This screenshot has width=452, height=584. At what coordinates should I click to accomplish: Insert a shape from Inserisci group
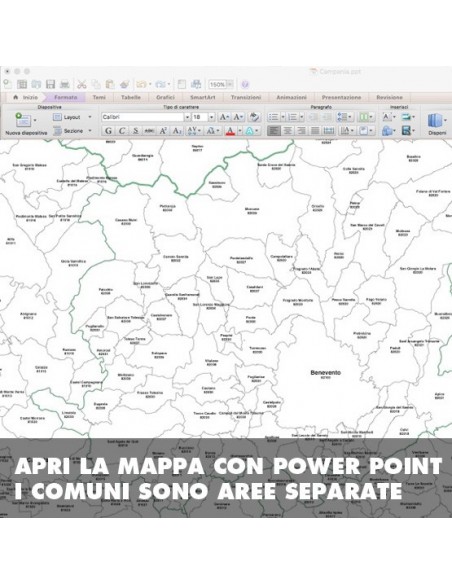(387, 131)
